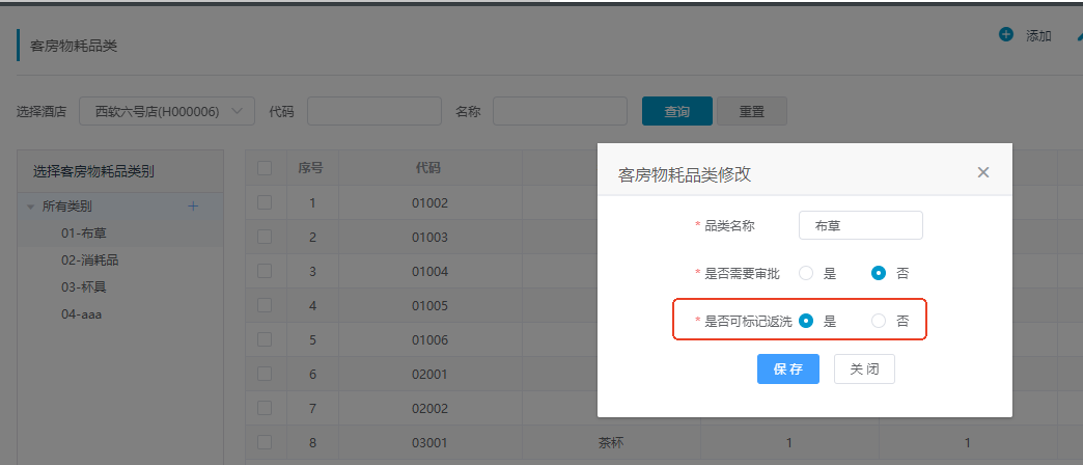
Task: Click the 查询 search button
Action: (677, 112)
